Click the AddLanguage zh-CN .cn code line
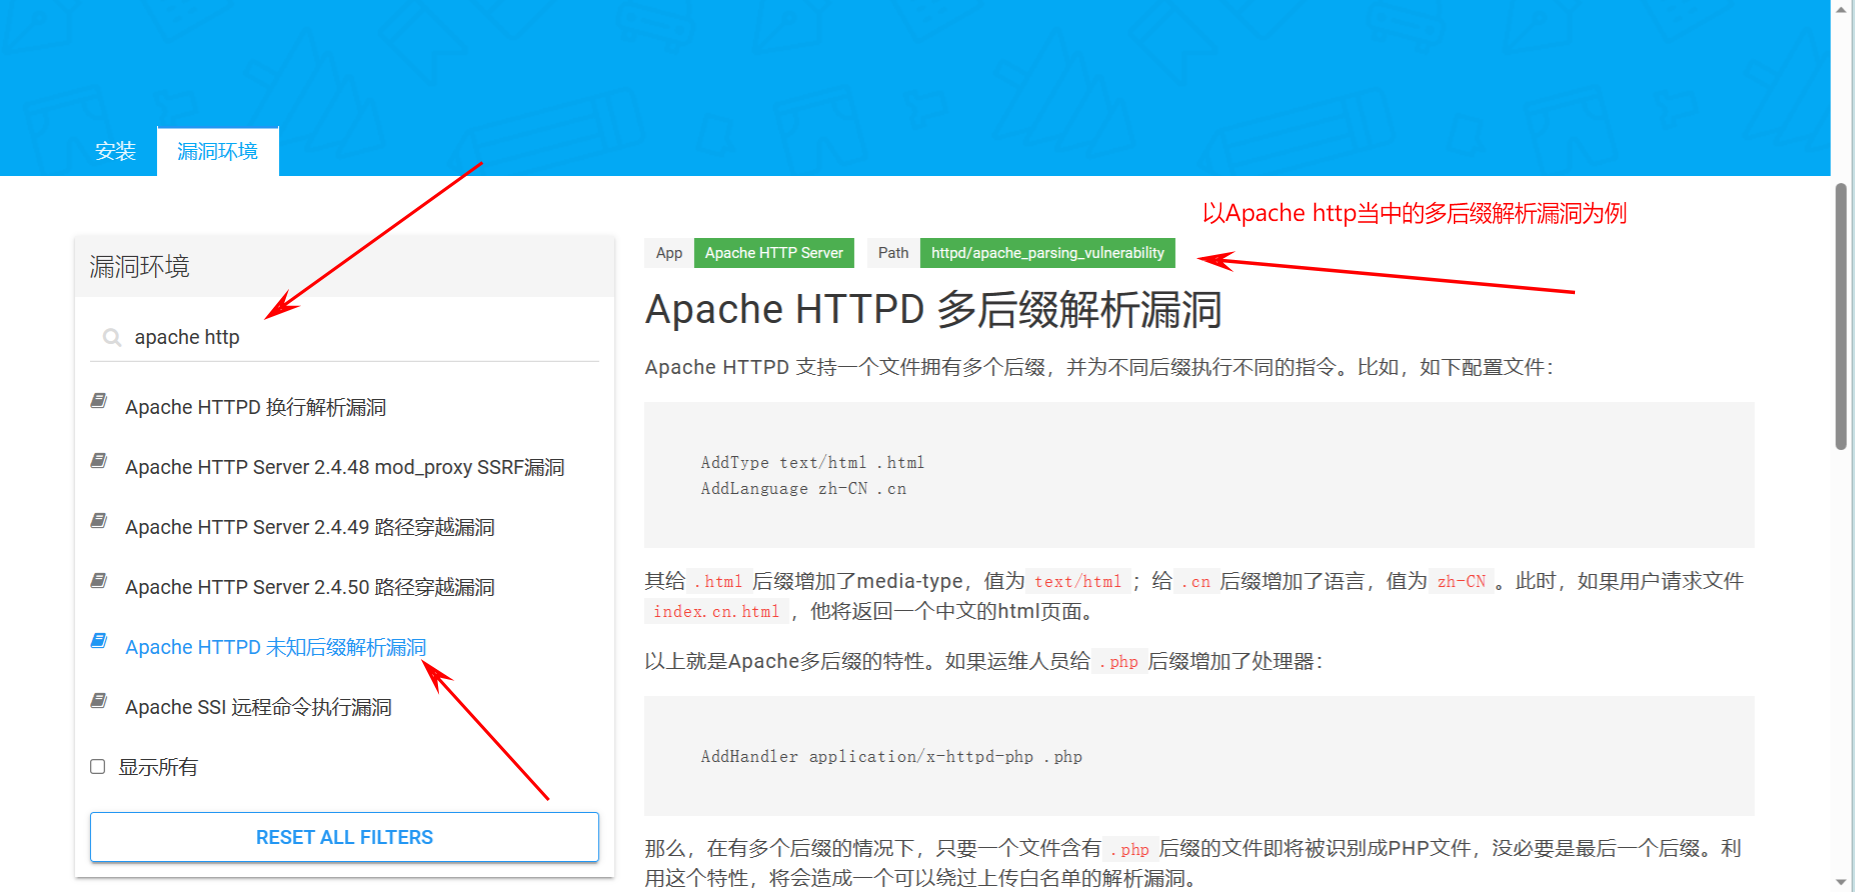The width and height of the screenshot is (1855, 892). coord(804,488)
